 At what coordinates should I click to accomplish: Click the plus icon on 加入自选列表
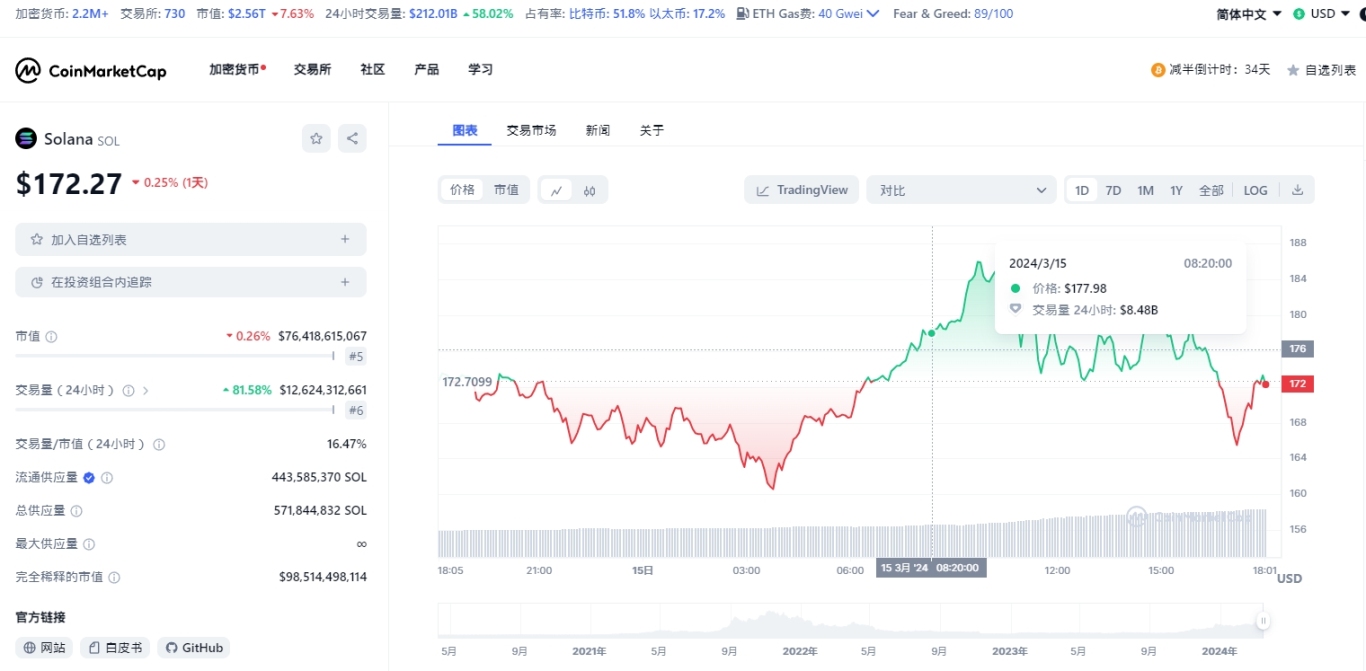click(345, 240)
